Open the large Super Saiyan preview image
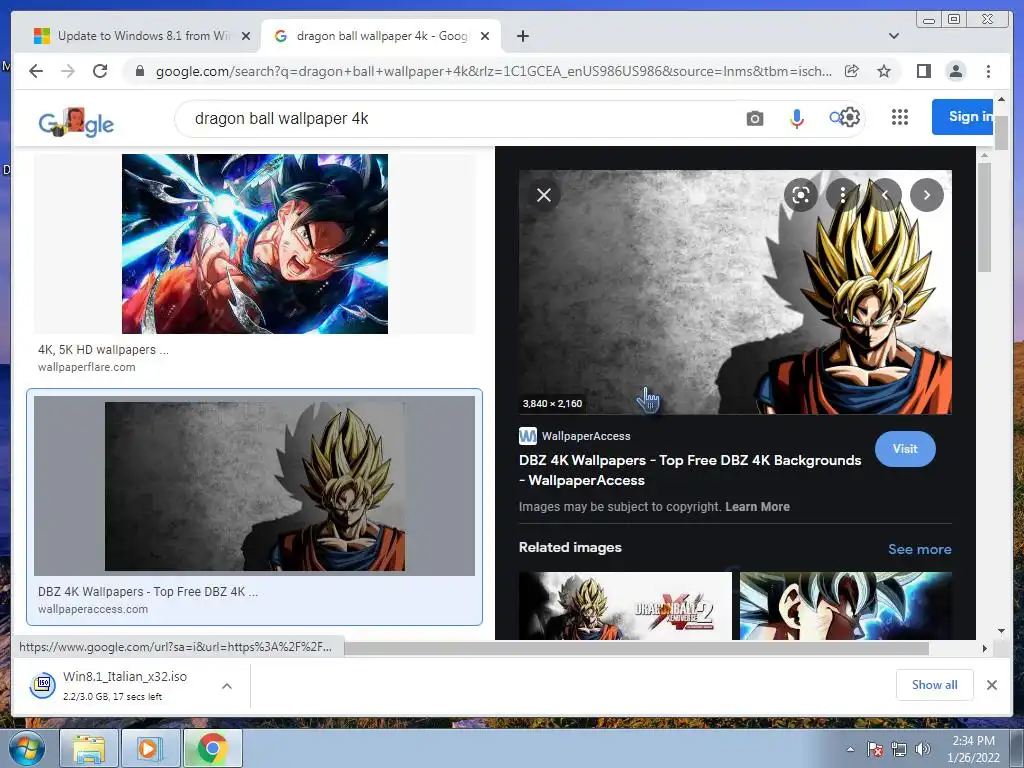This screenshot has height=768, width=1024. 735,292
